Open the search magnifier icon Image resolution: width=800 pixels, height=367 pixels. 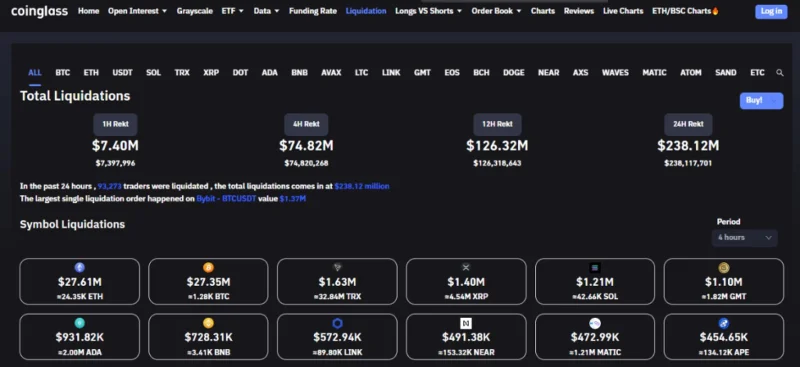tap(780, 73)
